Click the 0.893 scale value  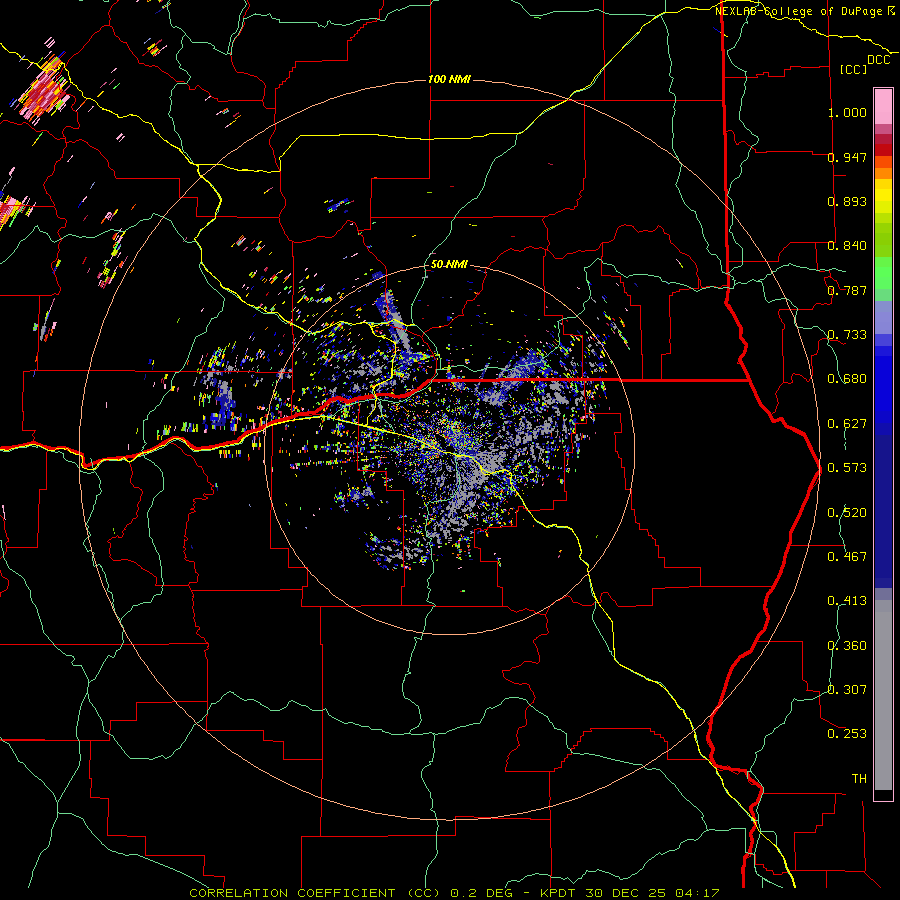tap(847, 201)
